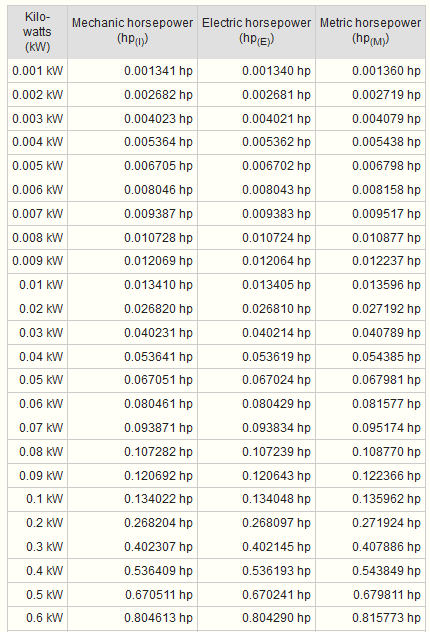Click the Metric horsepower column header
The height and width of the screenshot is (632, 430).
(370, 32)
